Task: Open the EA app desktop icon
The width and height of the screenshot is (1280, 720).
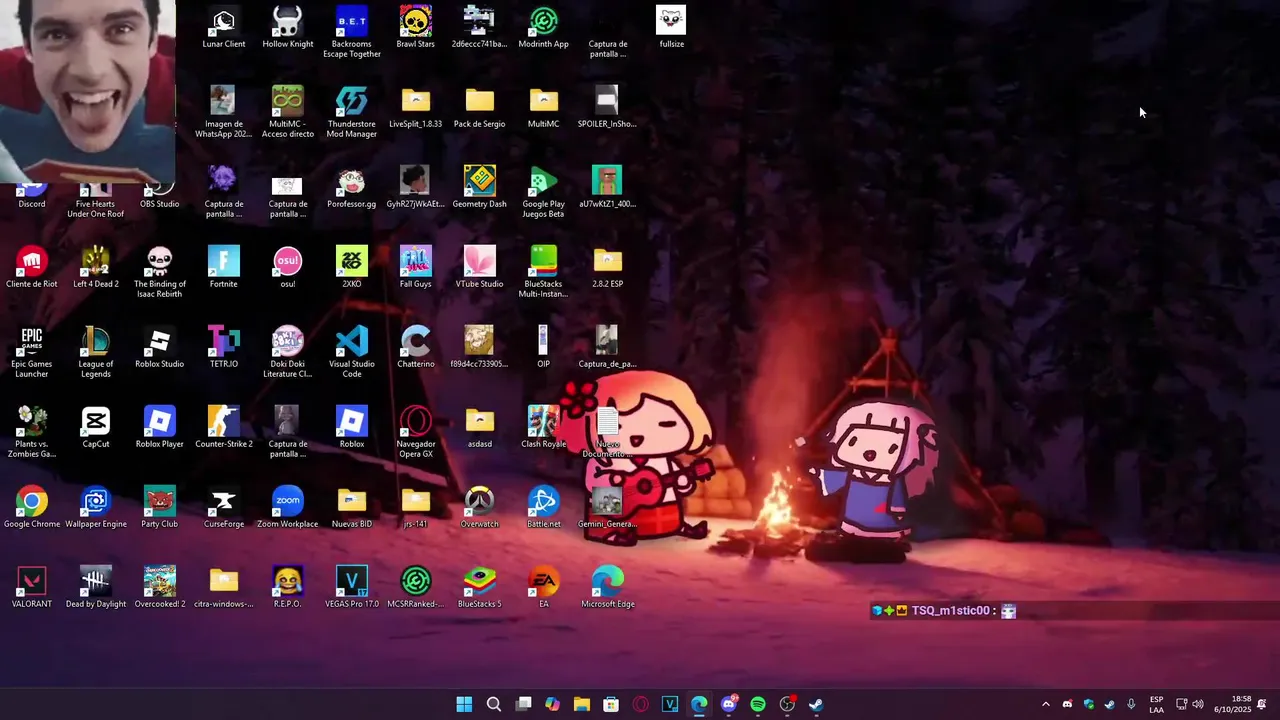Action: click(544, 588)
